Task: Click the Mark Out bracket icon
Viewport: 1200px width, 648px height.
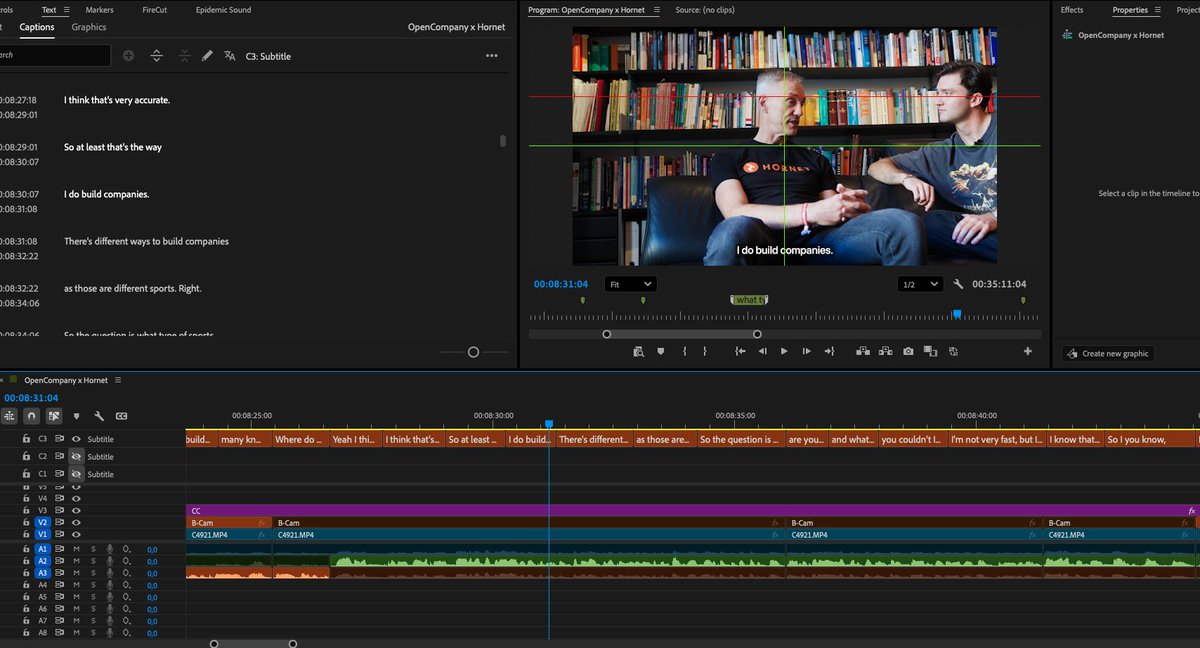Action: click(705, 351)
